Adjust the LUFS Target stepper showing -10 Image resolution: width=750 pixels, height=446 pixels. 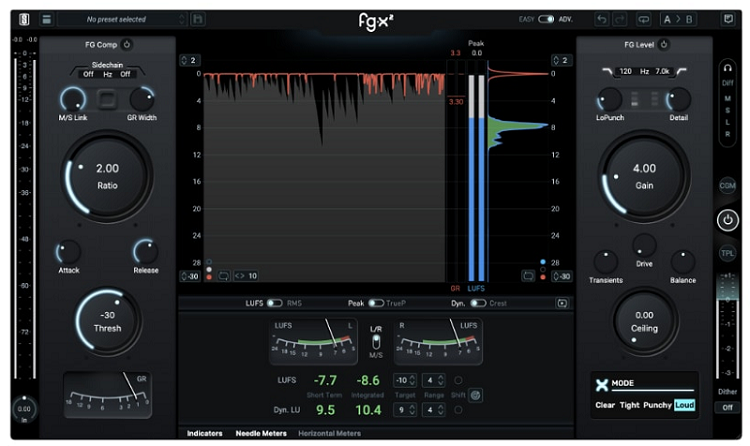pyautogui.click(x=405, y=380)
